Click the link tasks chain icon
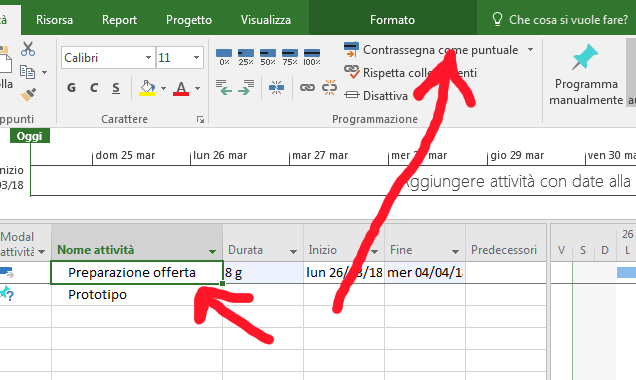This screenshot has width=636, height=380. coord(307,87)
